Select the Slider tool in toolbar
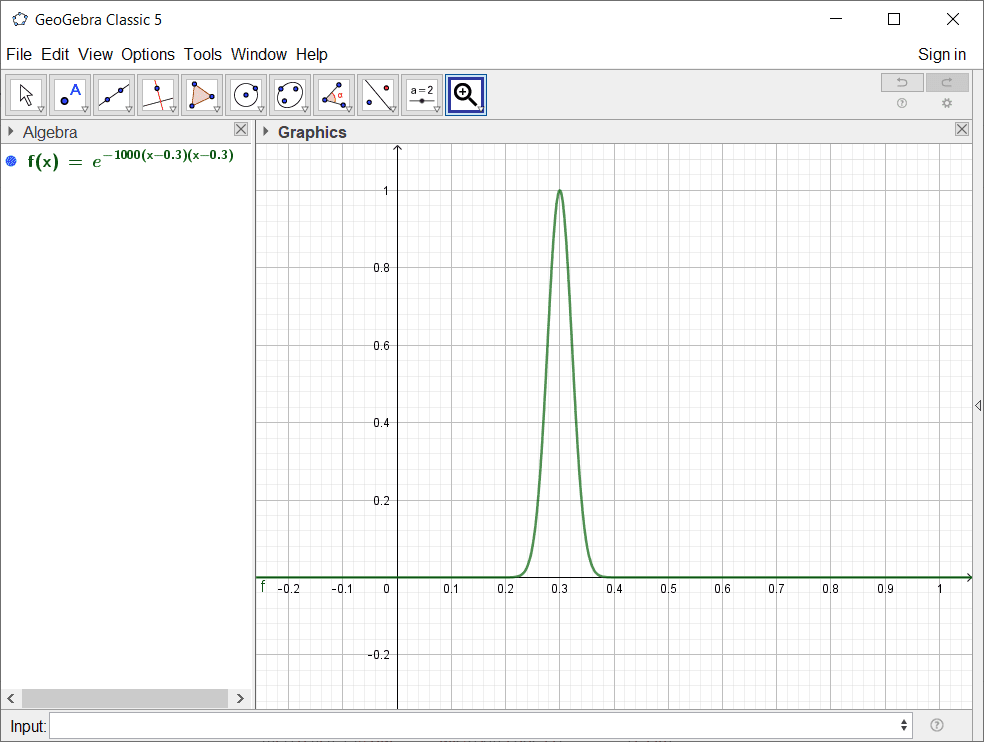This screenshot has width=984, height=742. pyautogui.click(x=422, y=95)
